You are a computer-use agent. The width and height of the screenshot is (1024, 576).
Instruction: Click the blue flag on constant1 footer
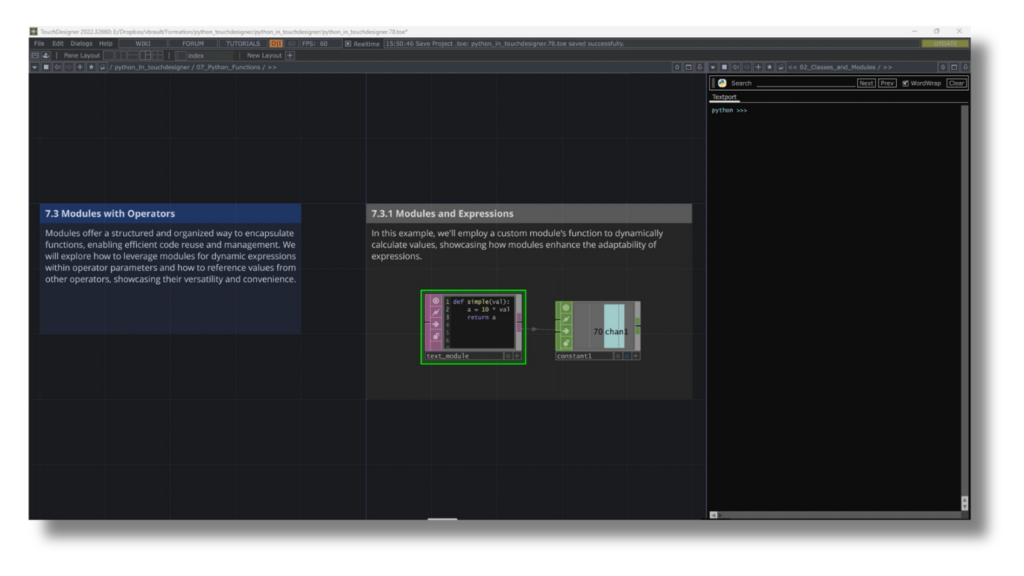click(x=626, y=356)
